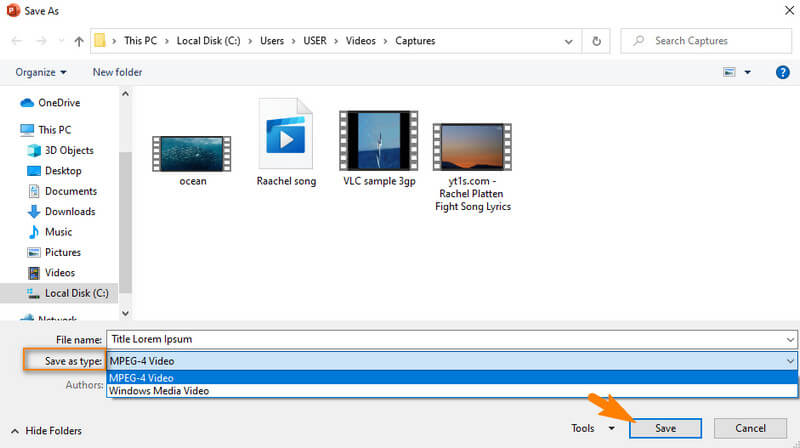
Task: Open the view options dropdown arrow
Action: click(x=747, y=72)
